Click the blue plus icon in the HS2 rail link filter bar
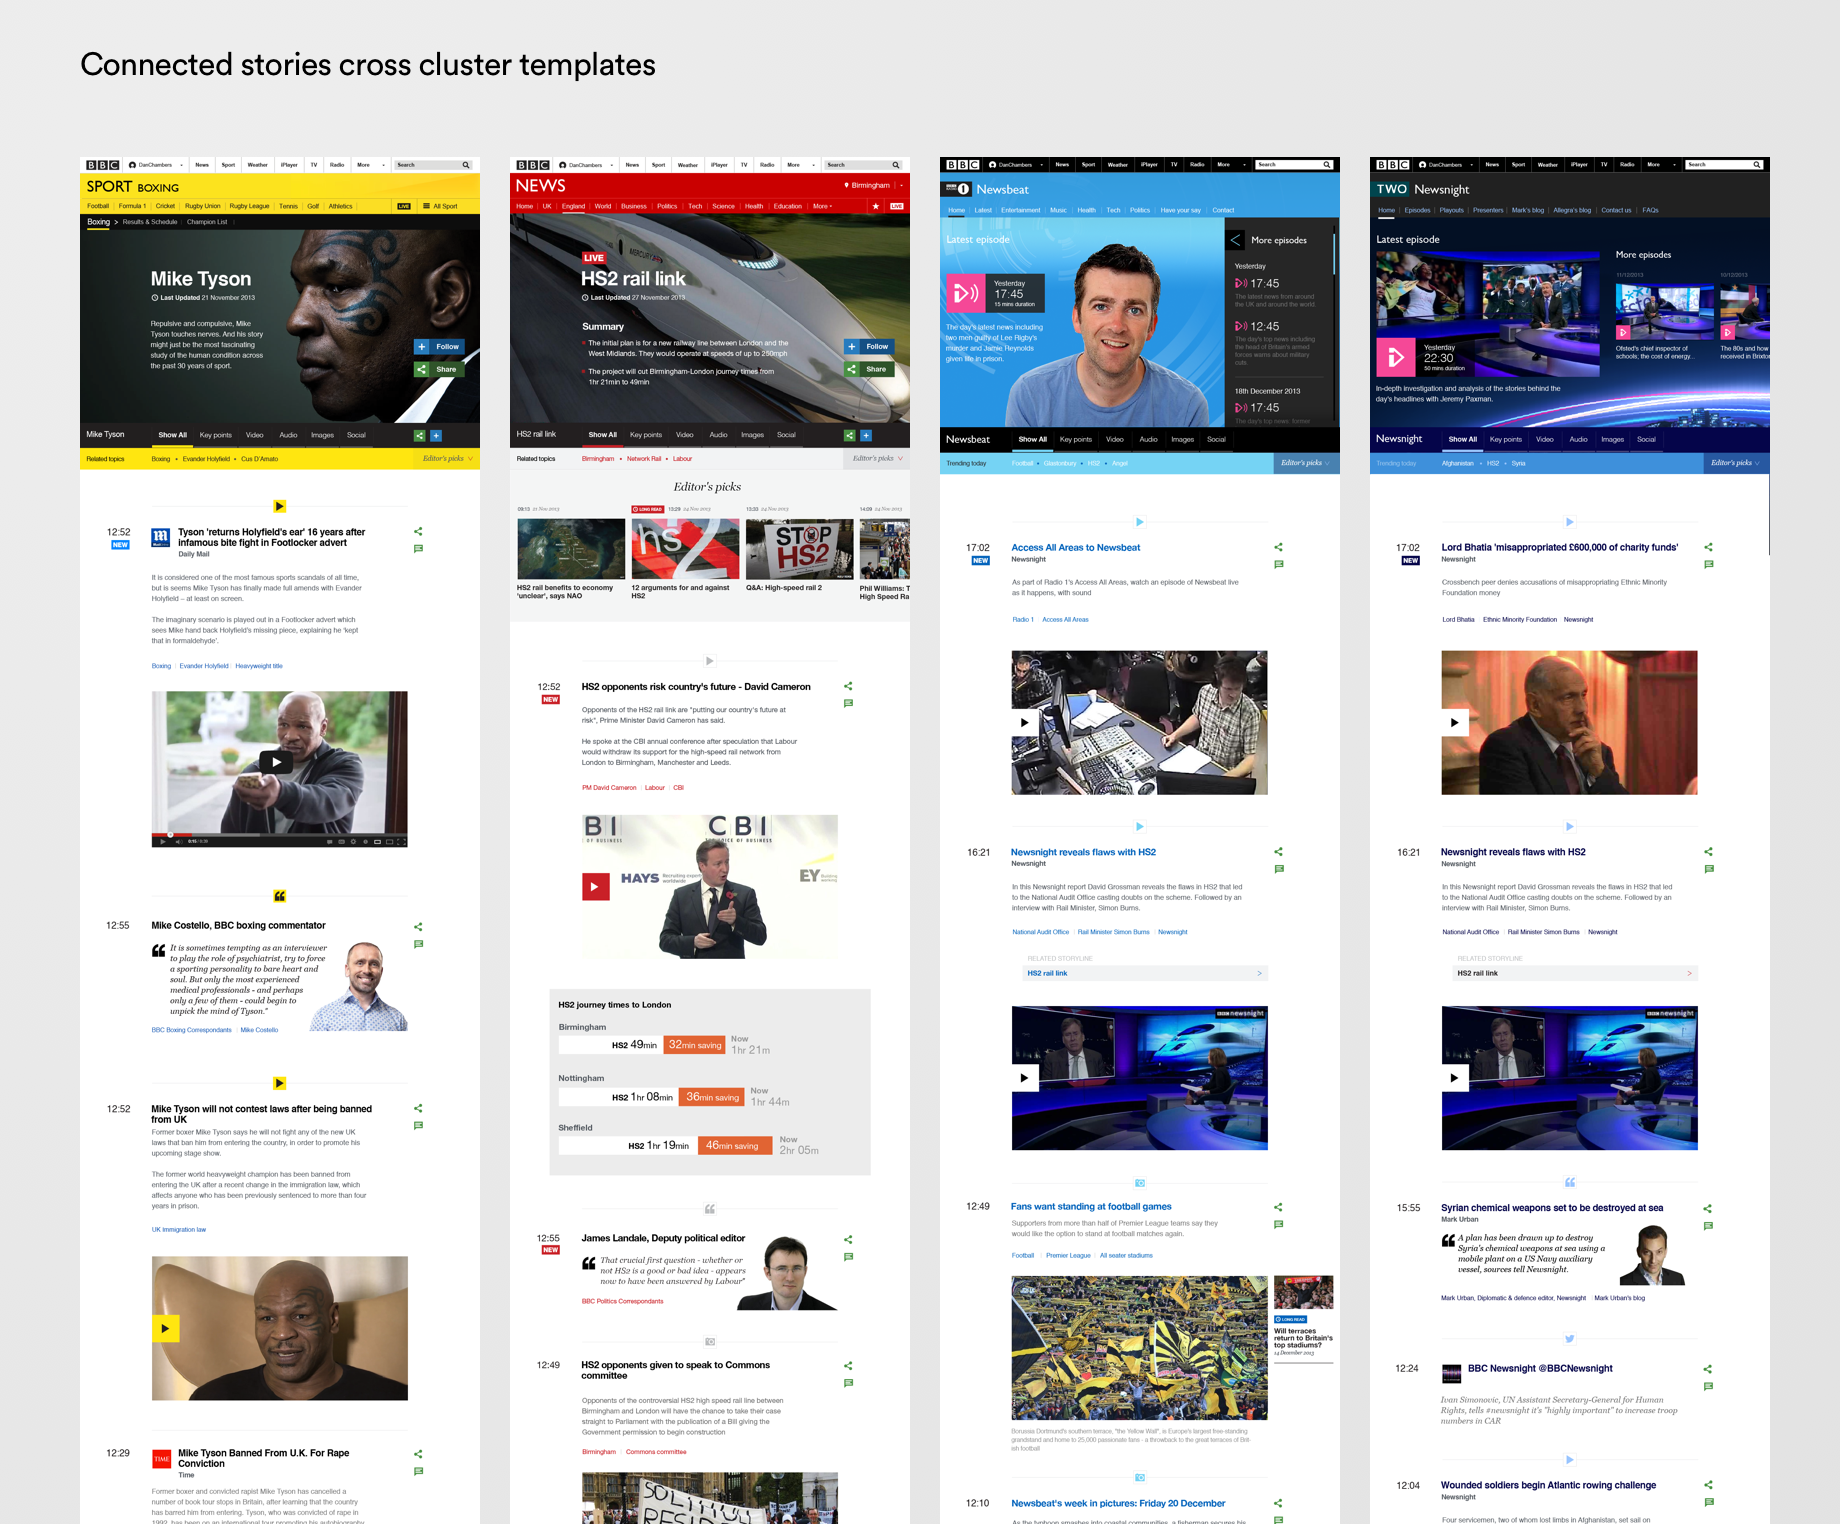 [866, 435]
